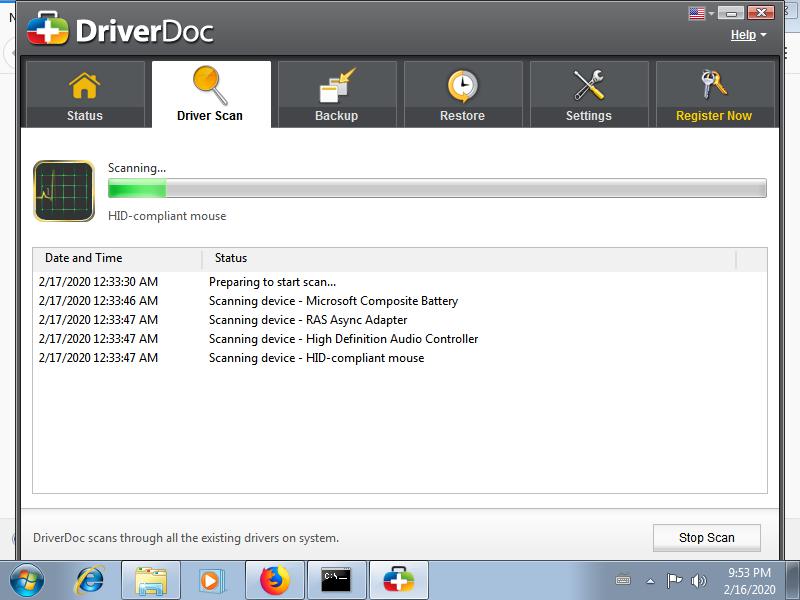Viewport: 800px width, 600px height.
Task: Click the scanning heartbeat monitor icon
Action: [x=64, y=191]
